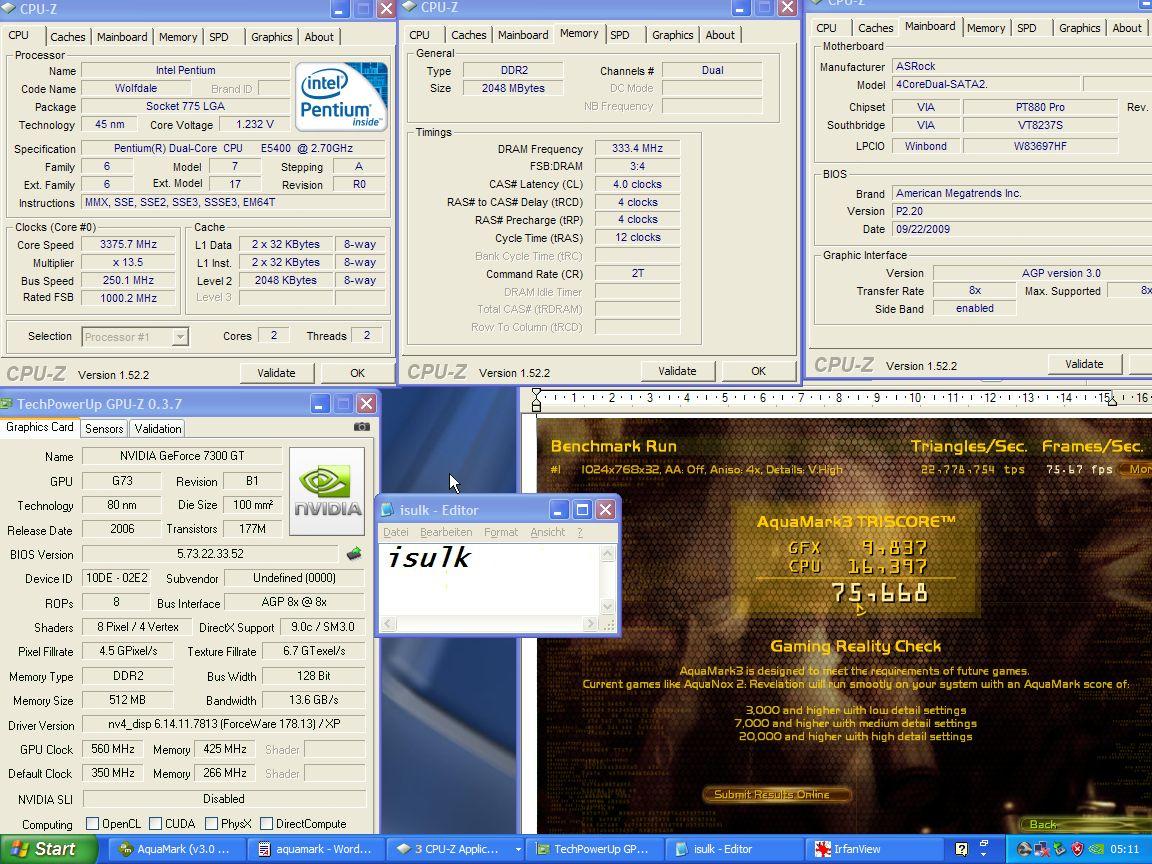This screenshot has width=1152, height=864.
Task: Click the GPU-Z screenshot camera icon
Action: pos(361,426)
